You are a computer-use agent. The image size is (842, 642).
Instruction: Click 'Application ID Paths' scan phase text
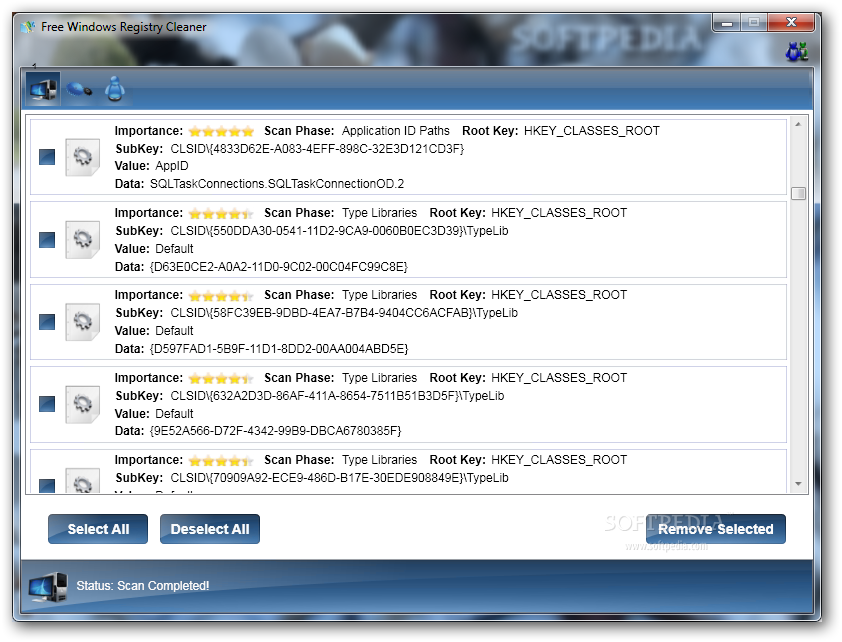tap(396, 131)
